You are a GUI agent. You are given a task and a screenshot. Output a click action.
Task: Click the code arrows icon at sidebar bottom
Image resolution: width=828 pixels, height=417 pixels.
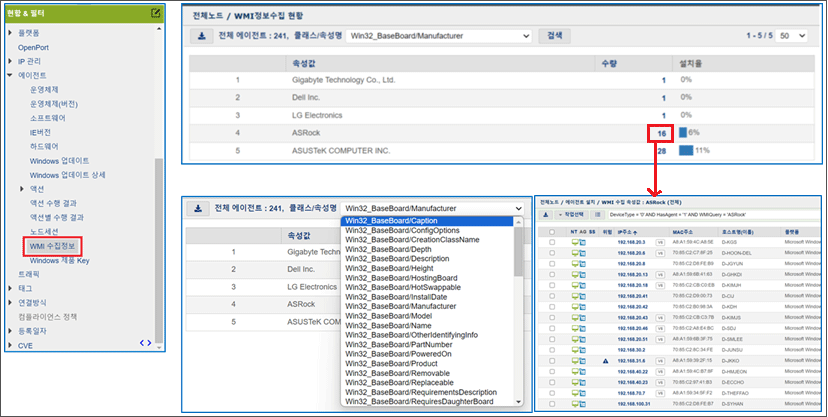[x=145, y=343]
